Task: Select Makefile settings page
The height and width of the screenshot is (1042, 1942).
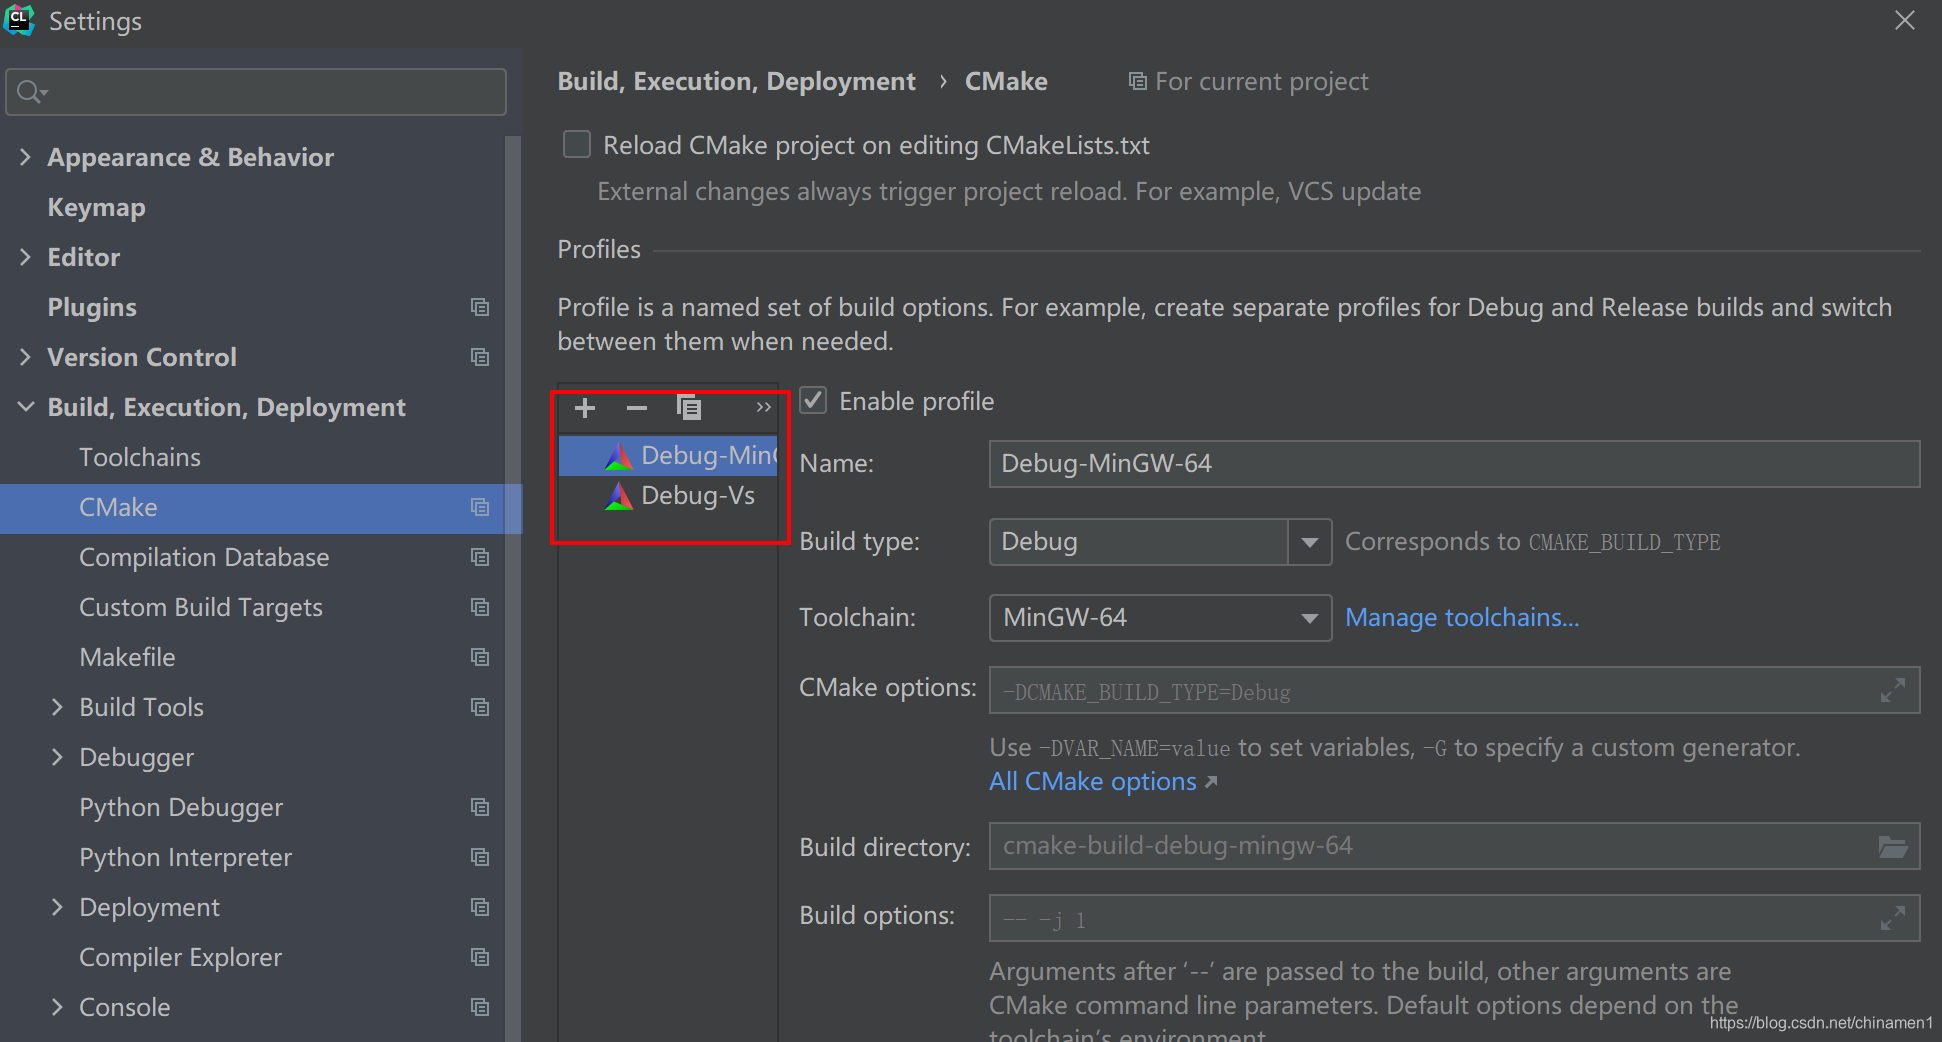Action: [x=127, y=657]
